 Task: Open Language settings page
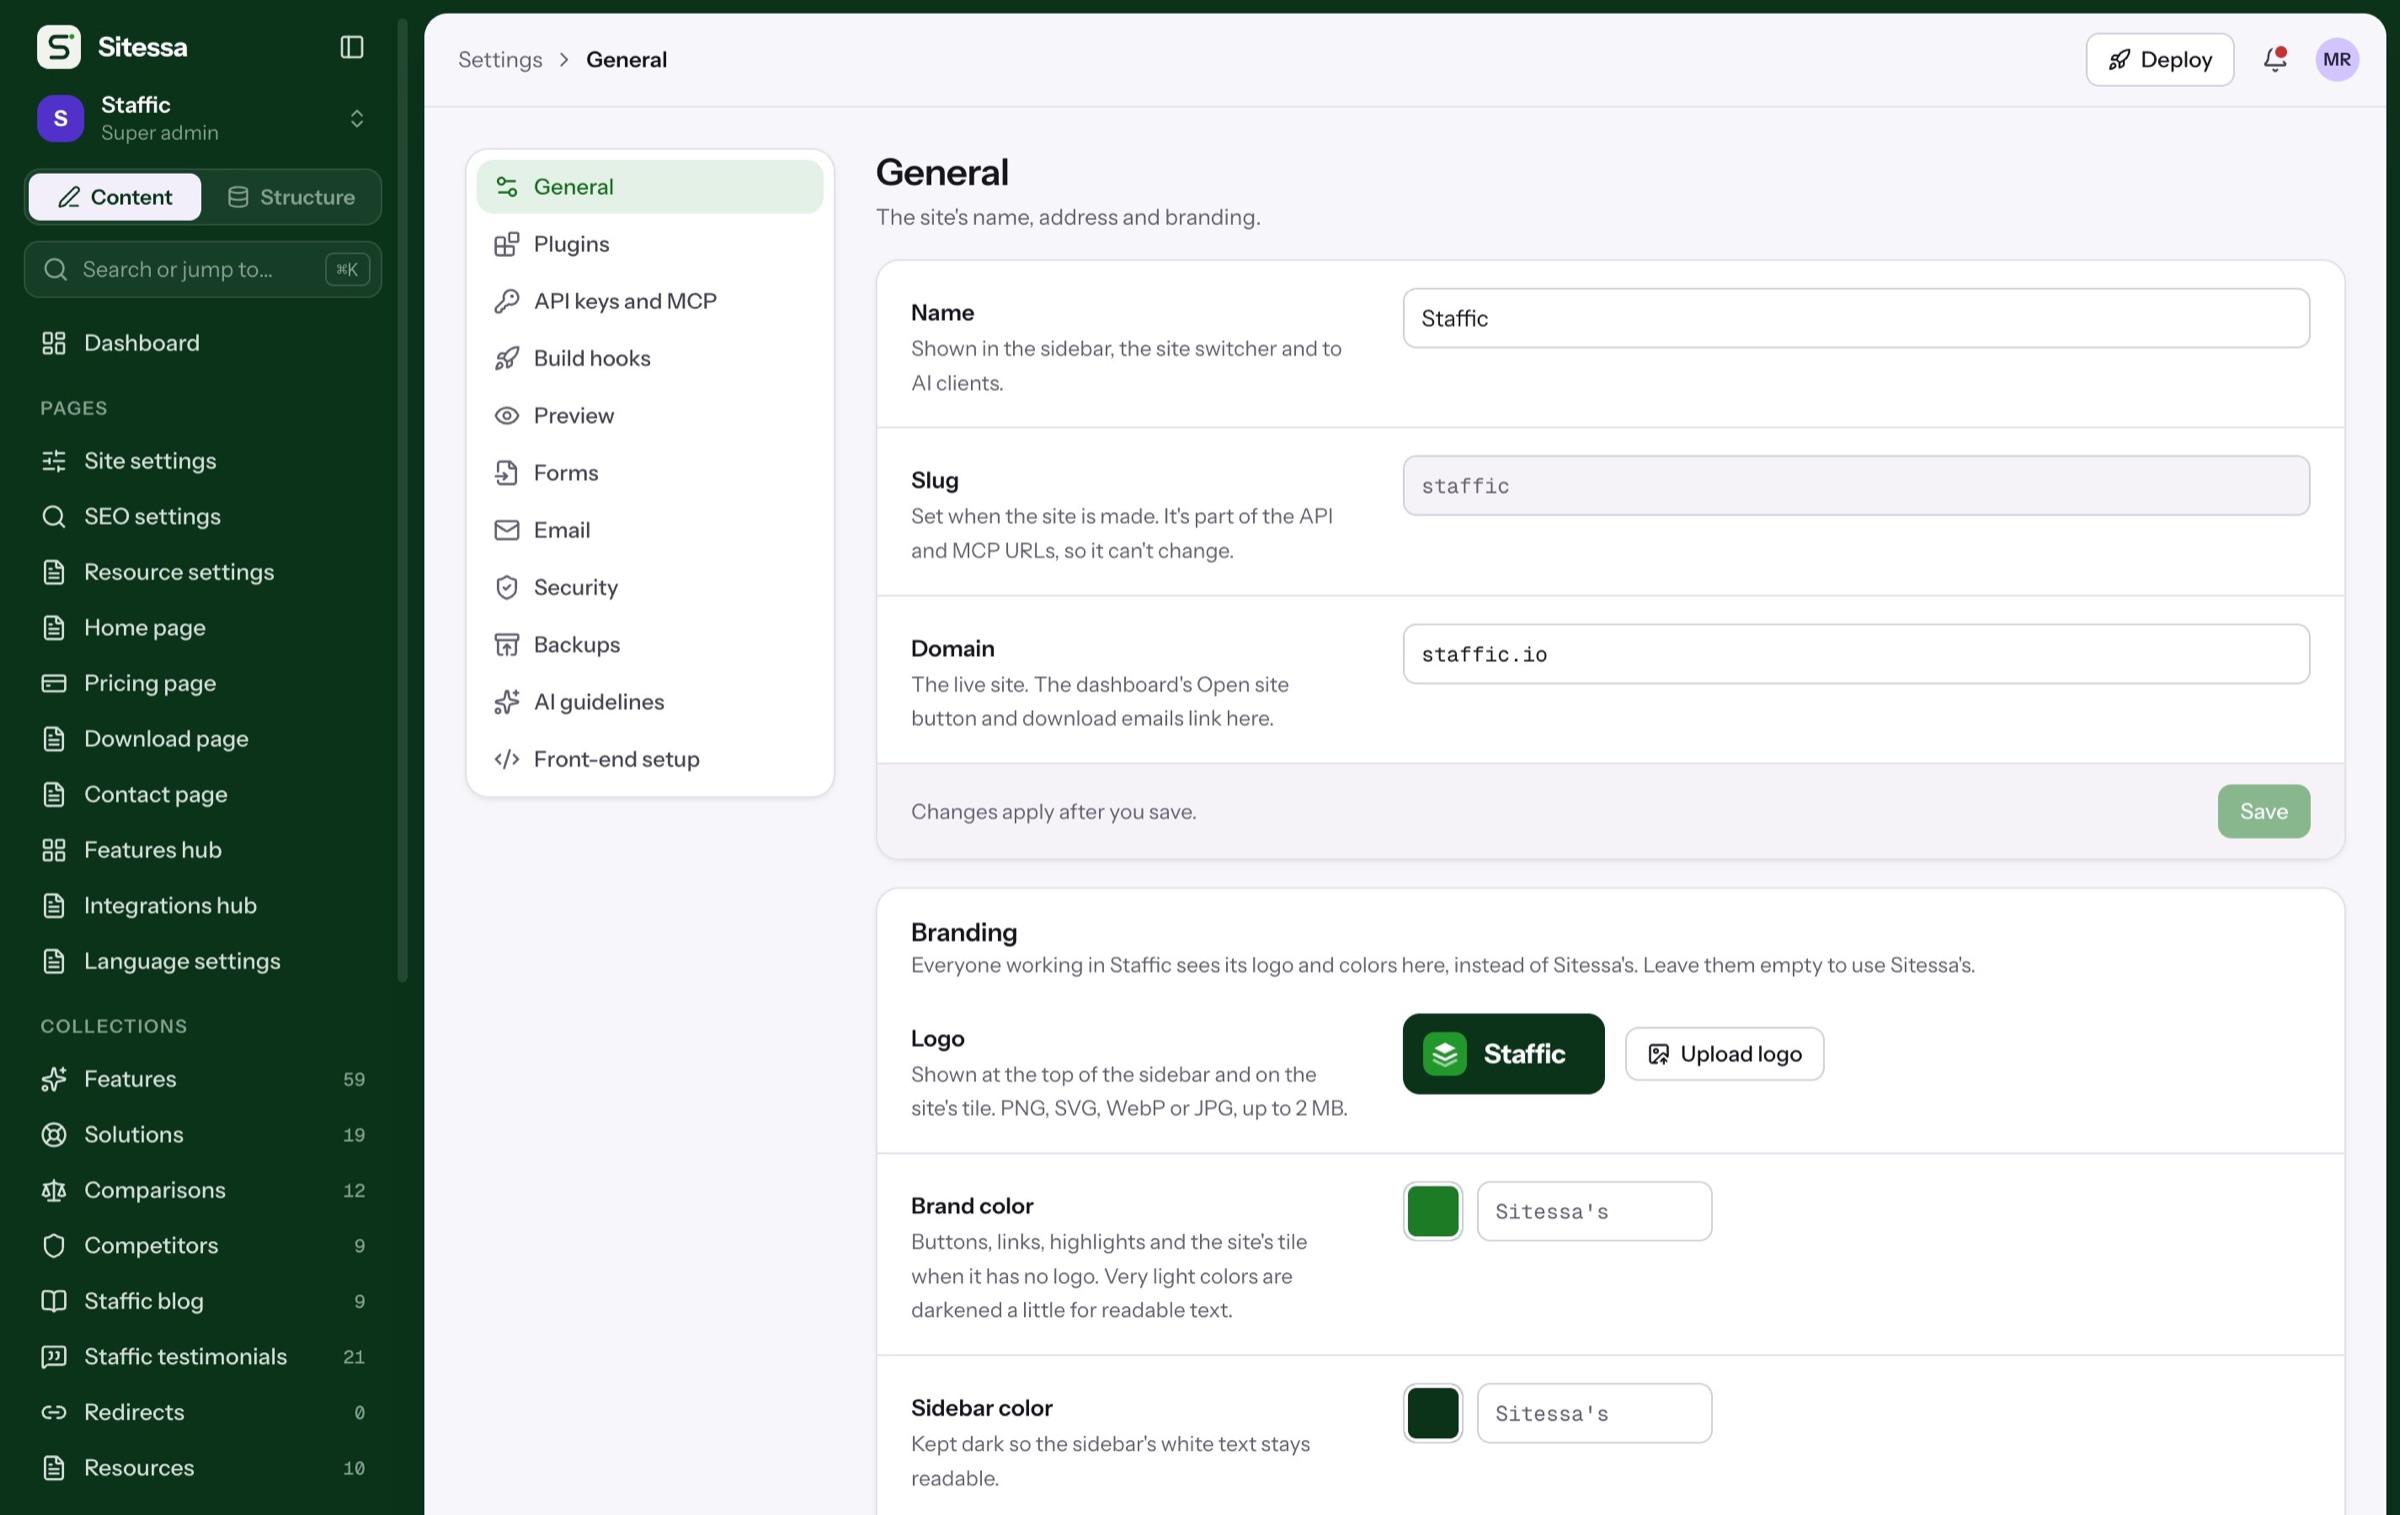pyautogui.click(x=203, y=961)
